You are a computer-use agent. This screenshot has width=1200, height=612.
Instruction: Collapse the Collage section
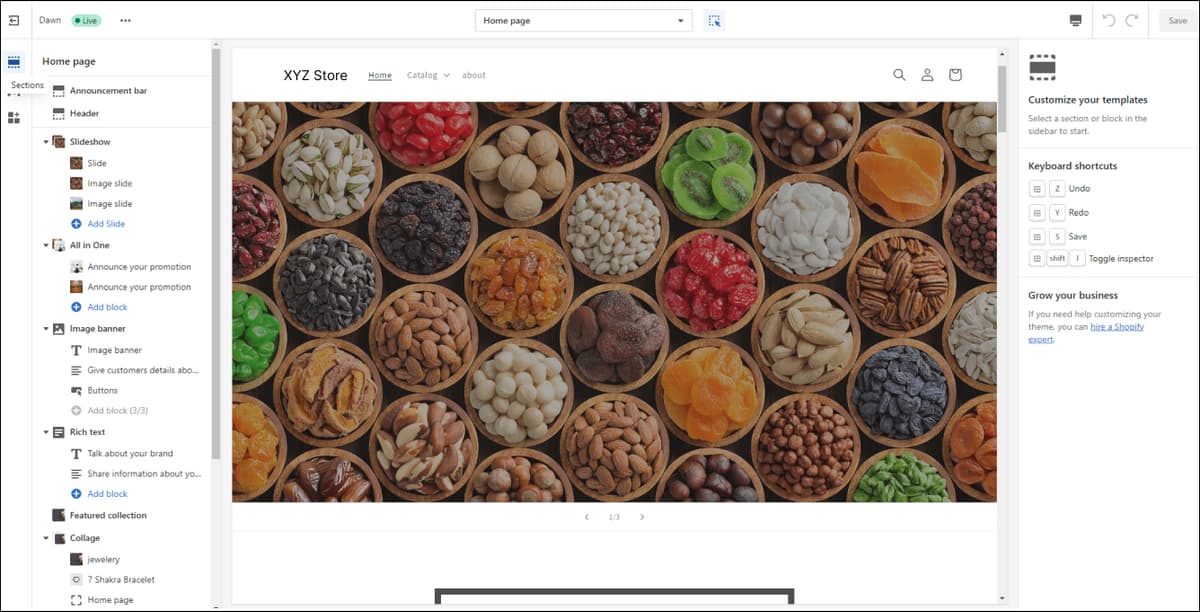click(x=46, y=538)
